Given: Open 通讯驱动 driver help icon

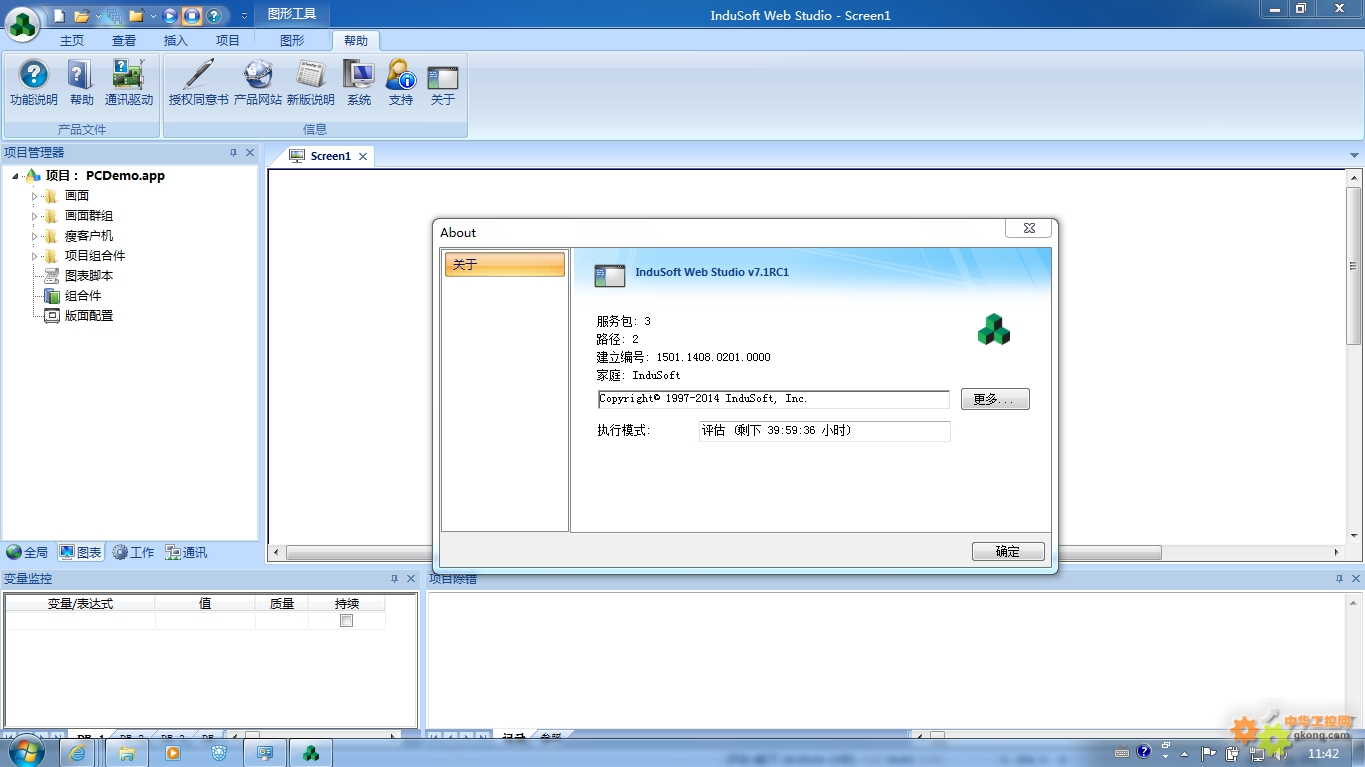Looking at the screenshot, I should click(129, 82).
